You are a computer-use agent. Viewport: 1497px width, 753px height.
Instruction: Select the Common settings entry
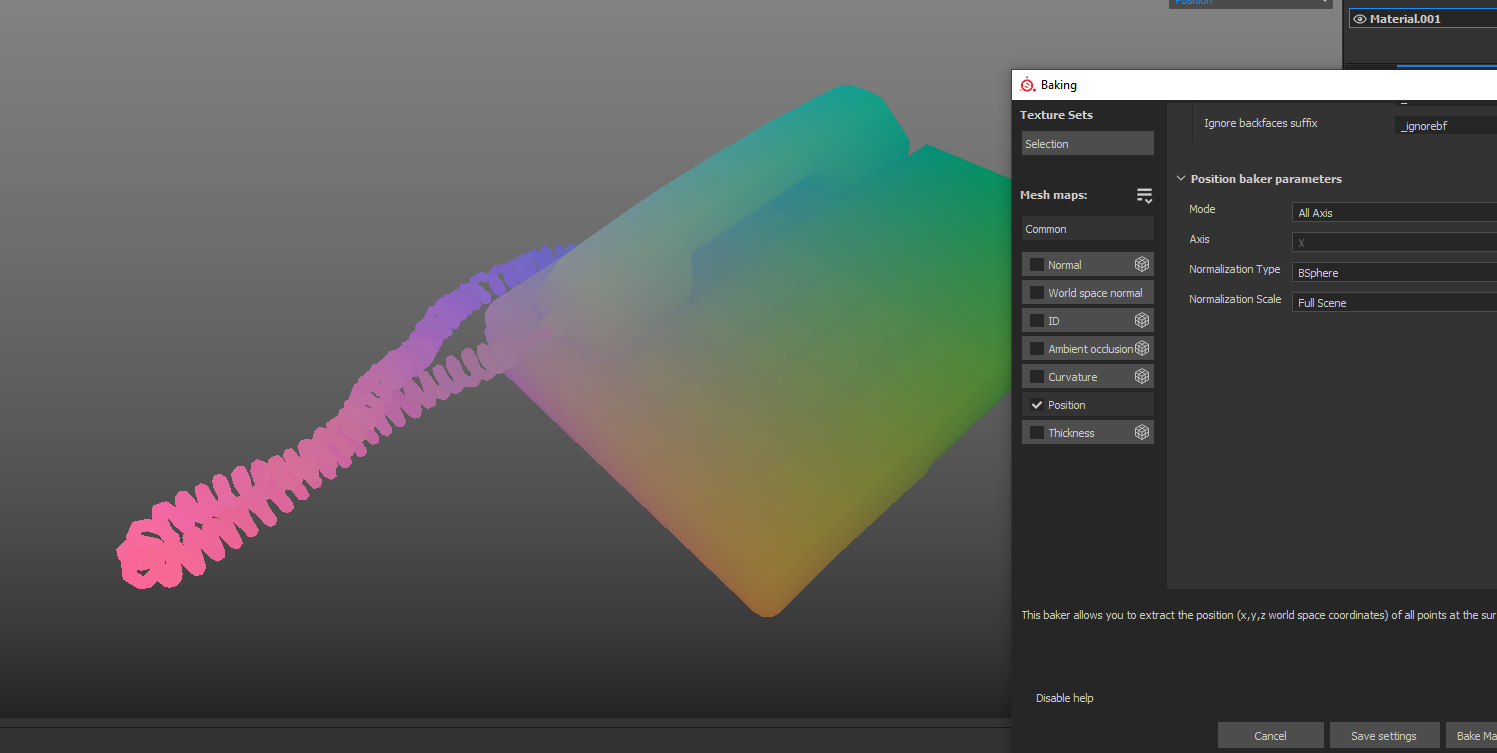pyautogui.click(x=1087, y=229)
